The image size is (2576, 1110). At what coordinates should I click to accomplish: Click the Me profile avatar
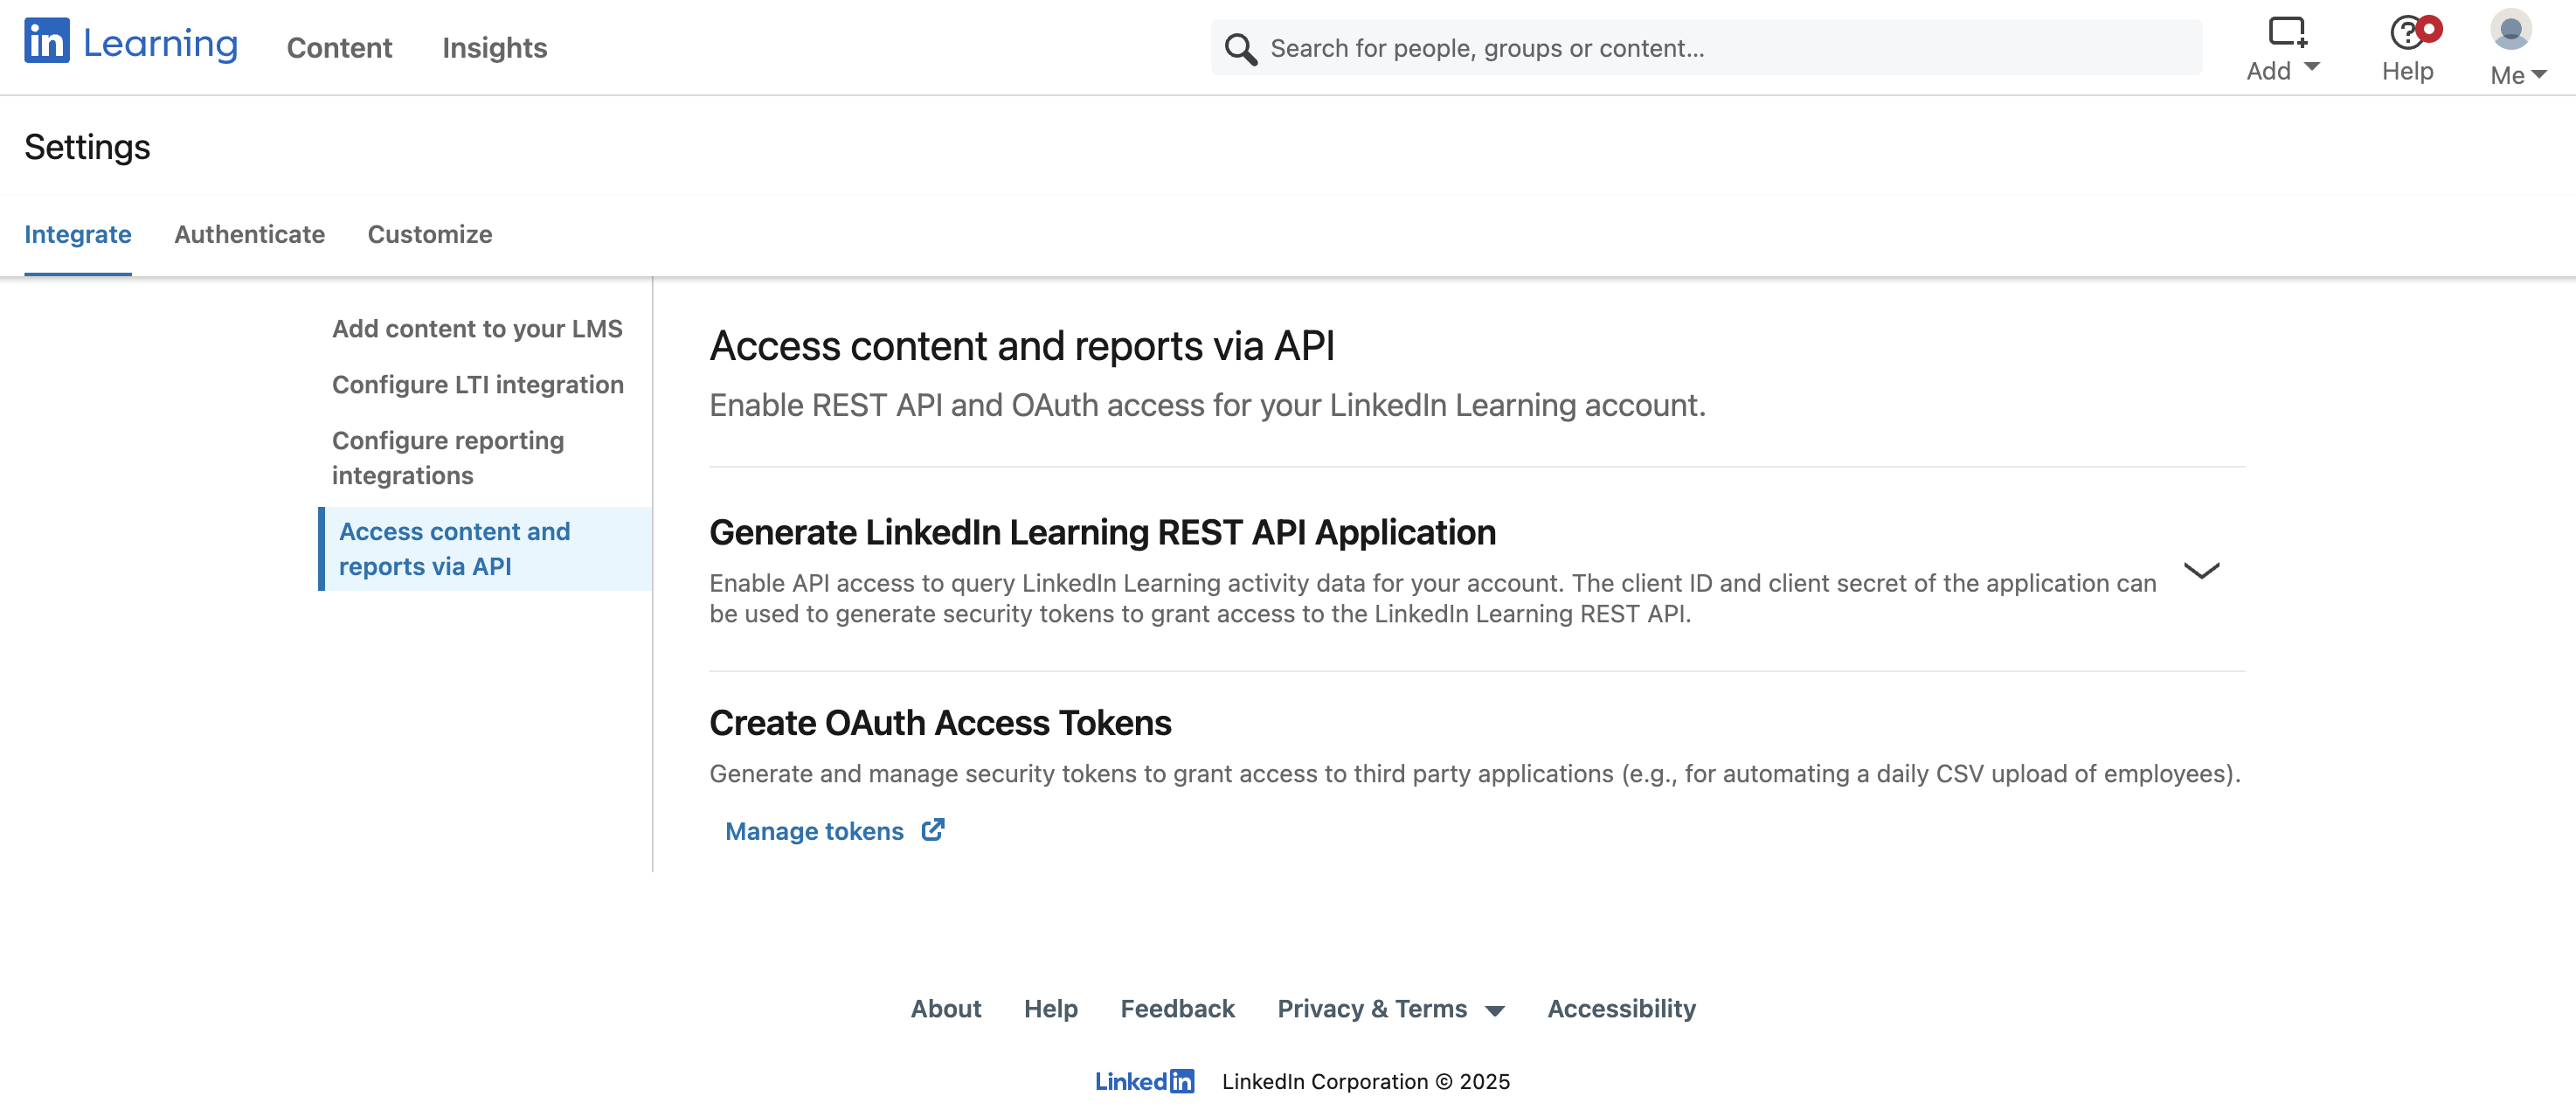point(2510,30)
